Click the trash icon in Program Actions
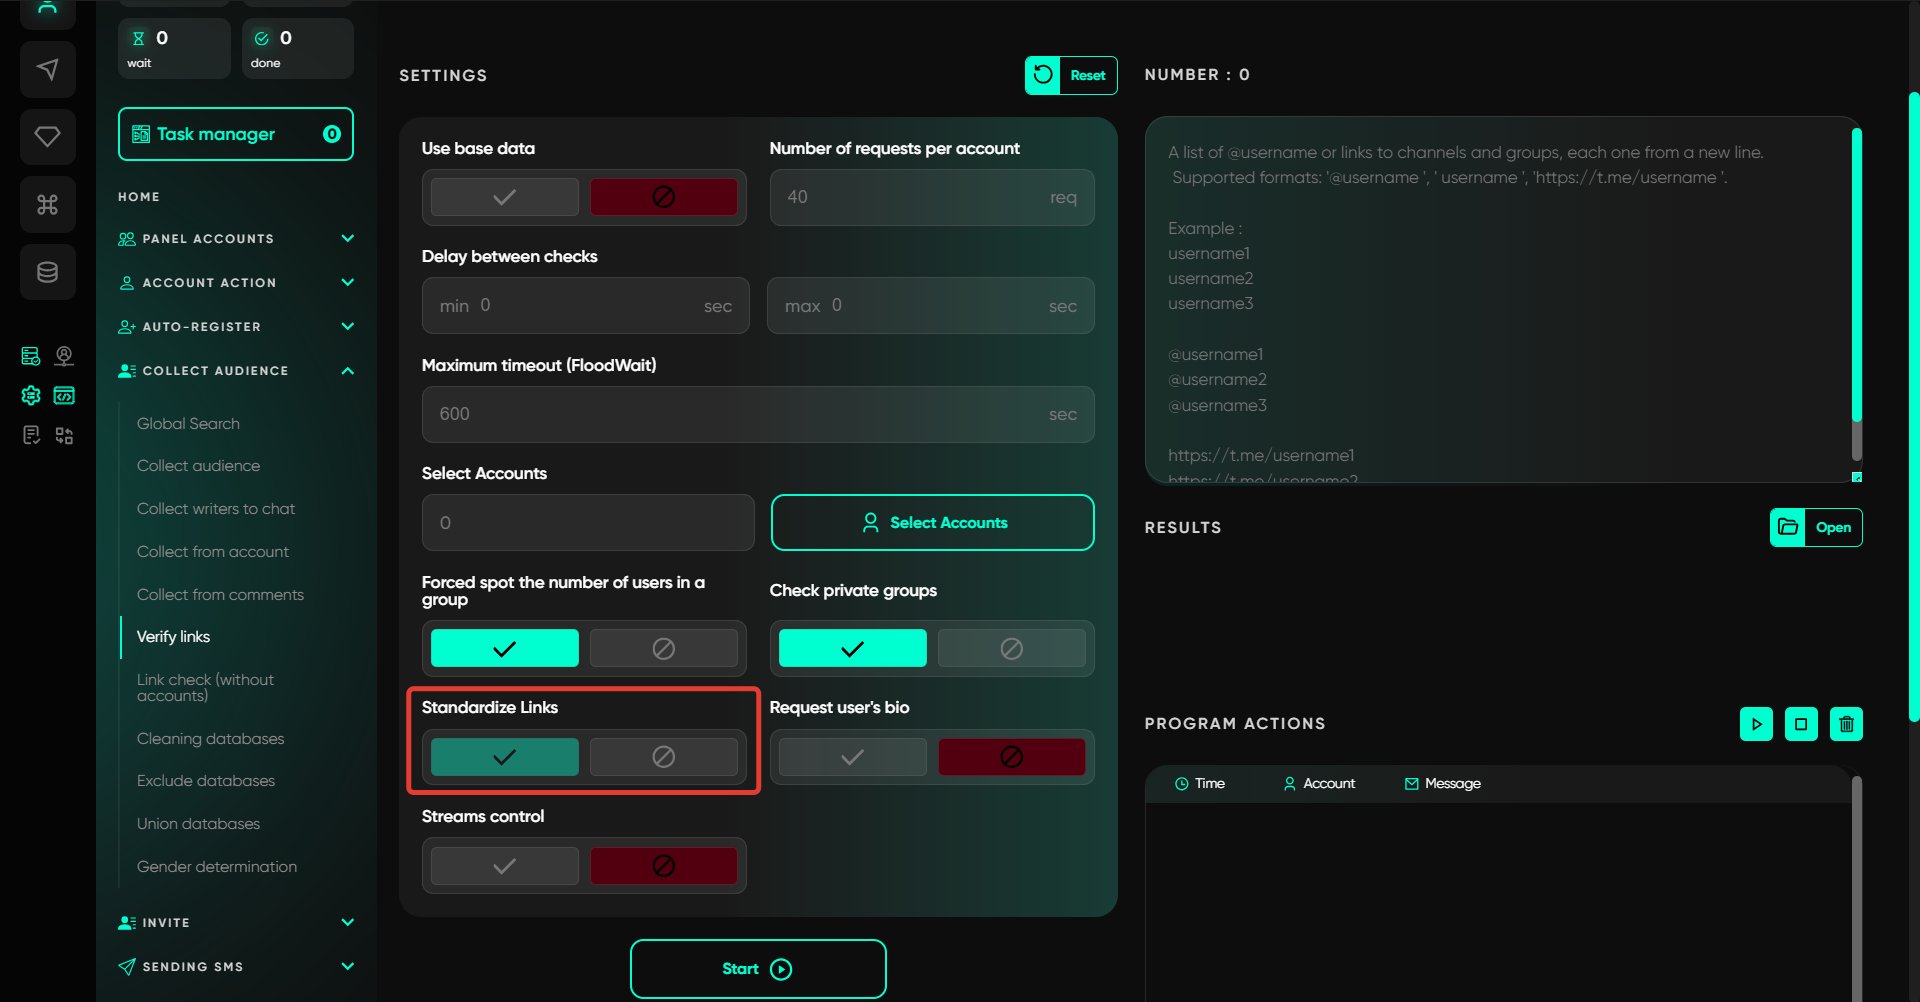Viewport: 1920px width, 1002px height. (1846, 724)
